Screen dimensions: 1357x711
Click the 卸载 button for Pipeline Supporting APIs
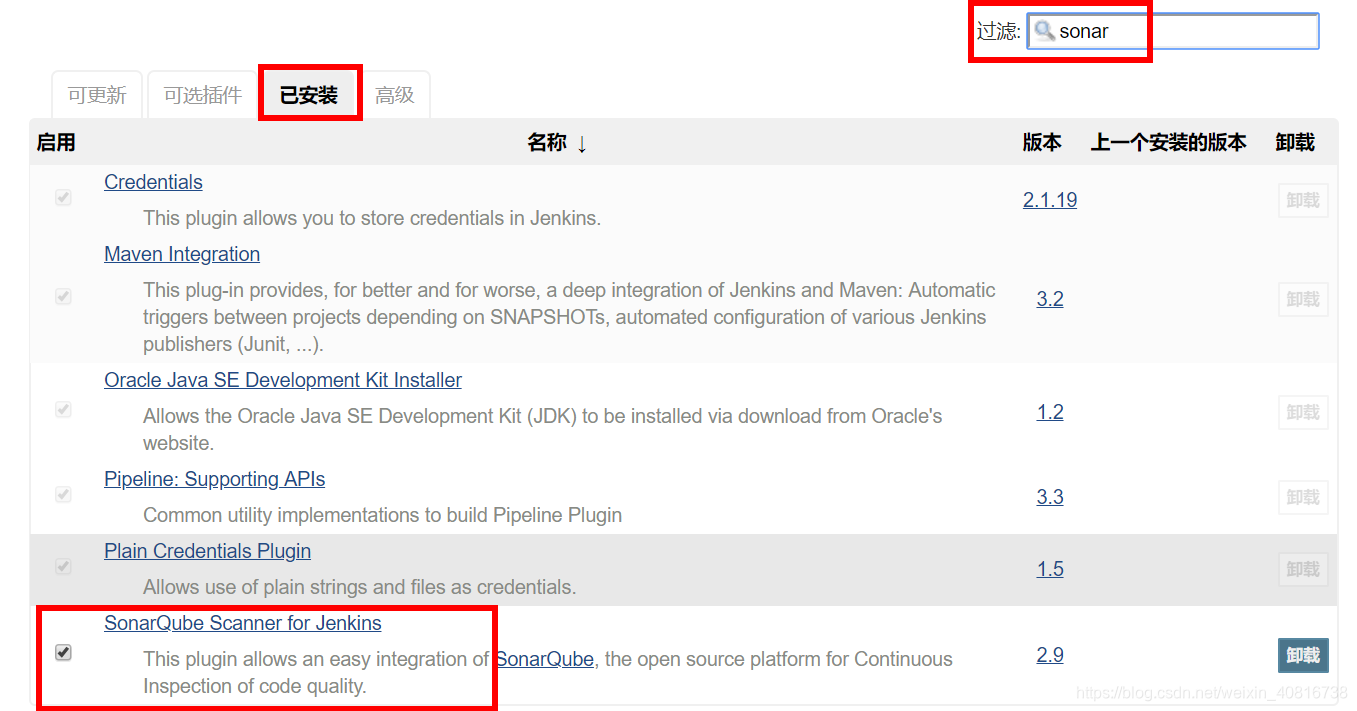(1303, 497)
